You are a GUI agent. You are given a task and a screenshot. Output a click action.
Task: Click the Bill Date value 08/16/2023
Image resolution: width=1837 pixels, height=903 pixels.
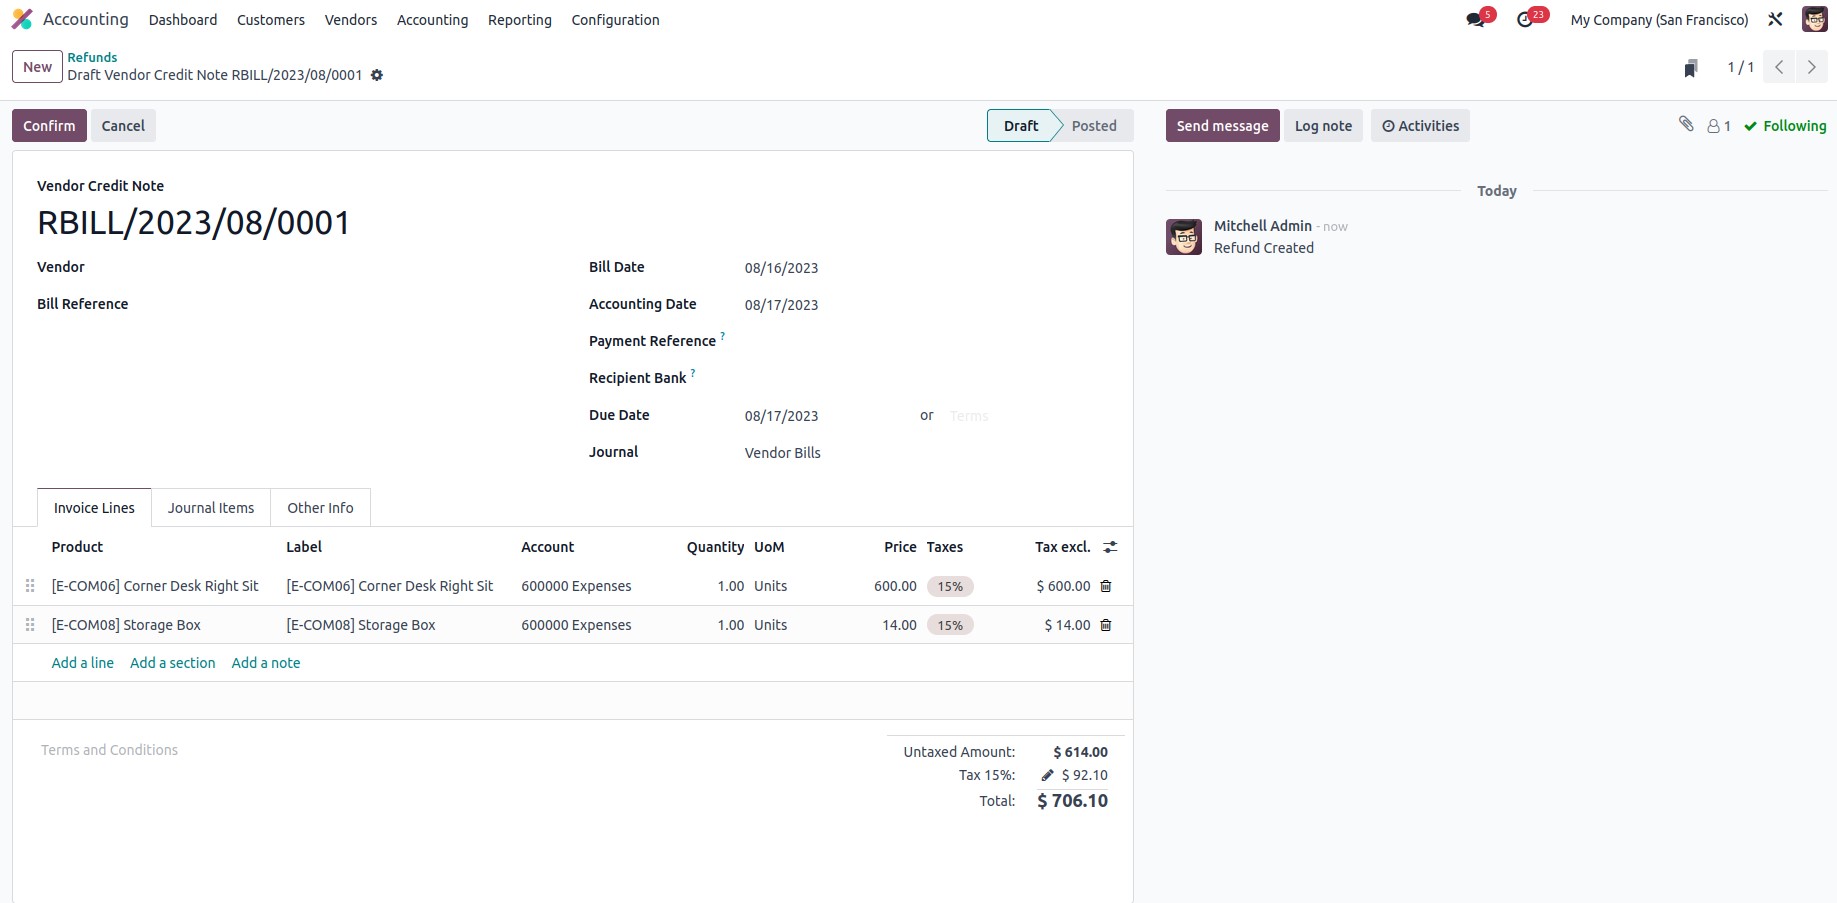(x=781, y=268)
